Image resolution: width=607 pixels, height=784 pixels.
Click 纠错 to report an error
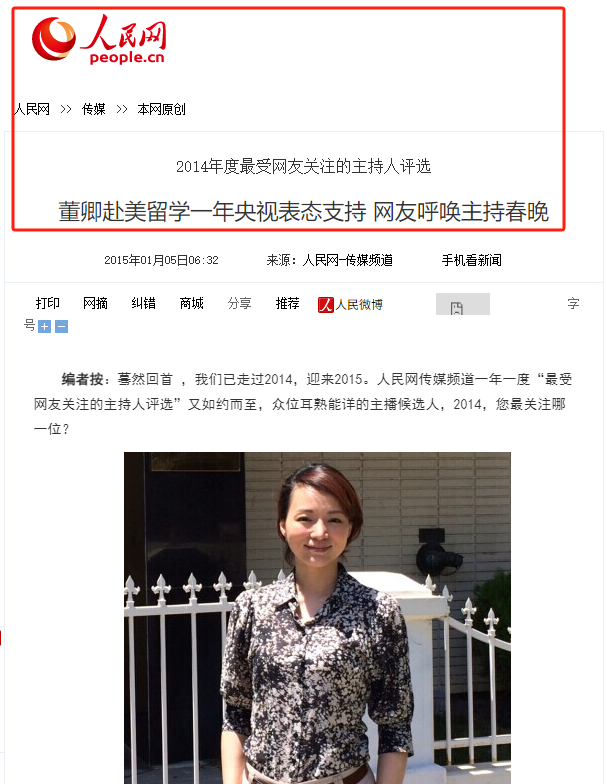[x=144, y=303]
